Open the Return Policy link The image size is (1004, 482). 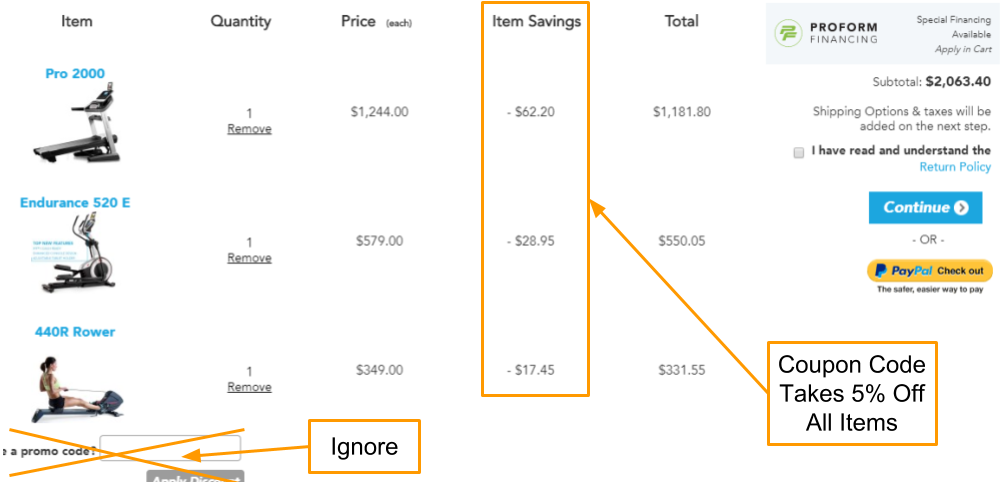pos(955,167)
